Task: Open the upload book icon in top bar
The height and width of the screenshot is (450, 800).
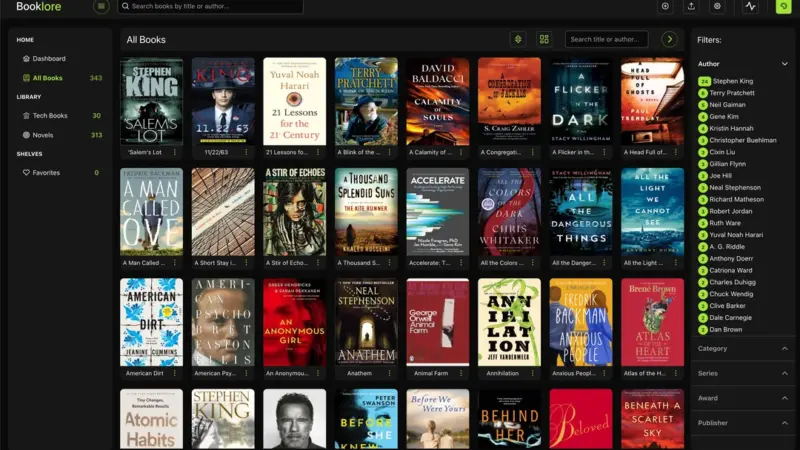Action: coord(691,6)
